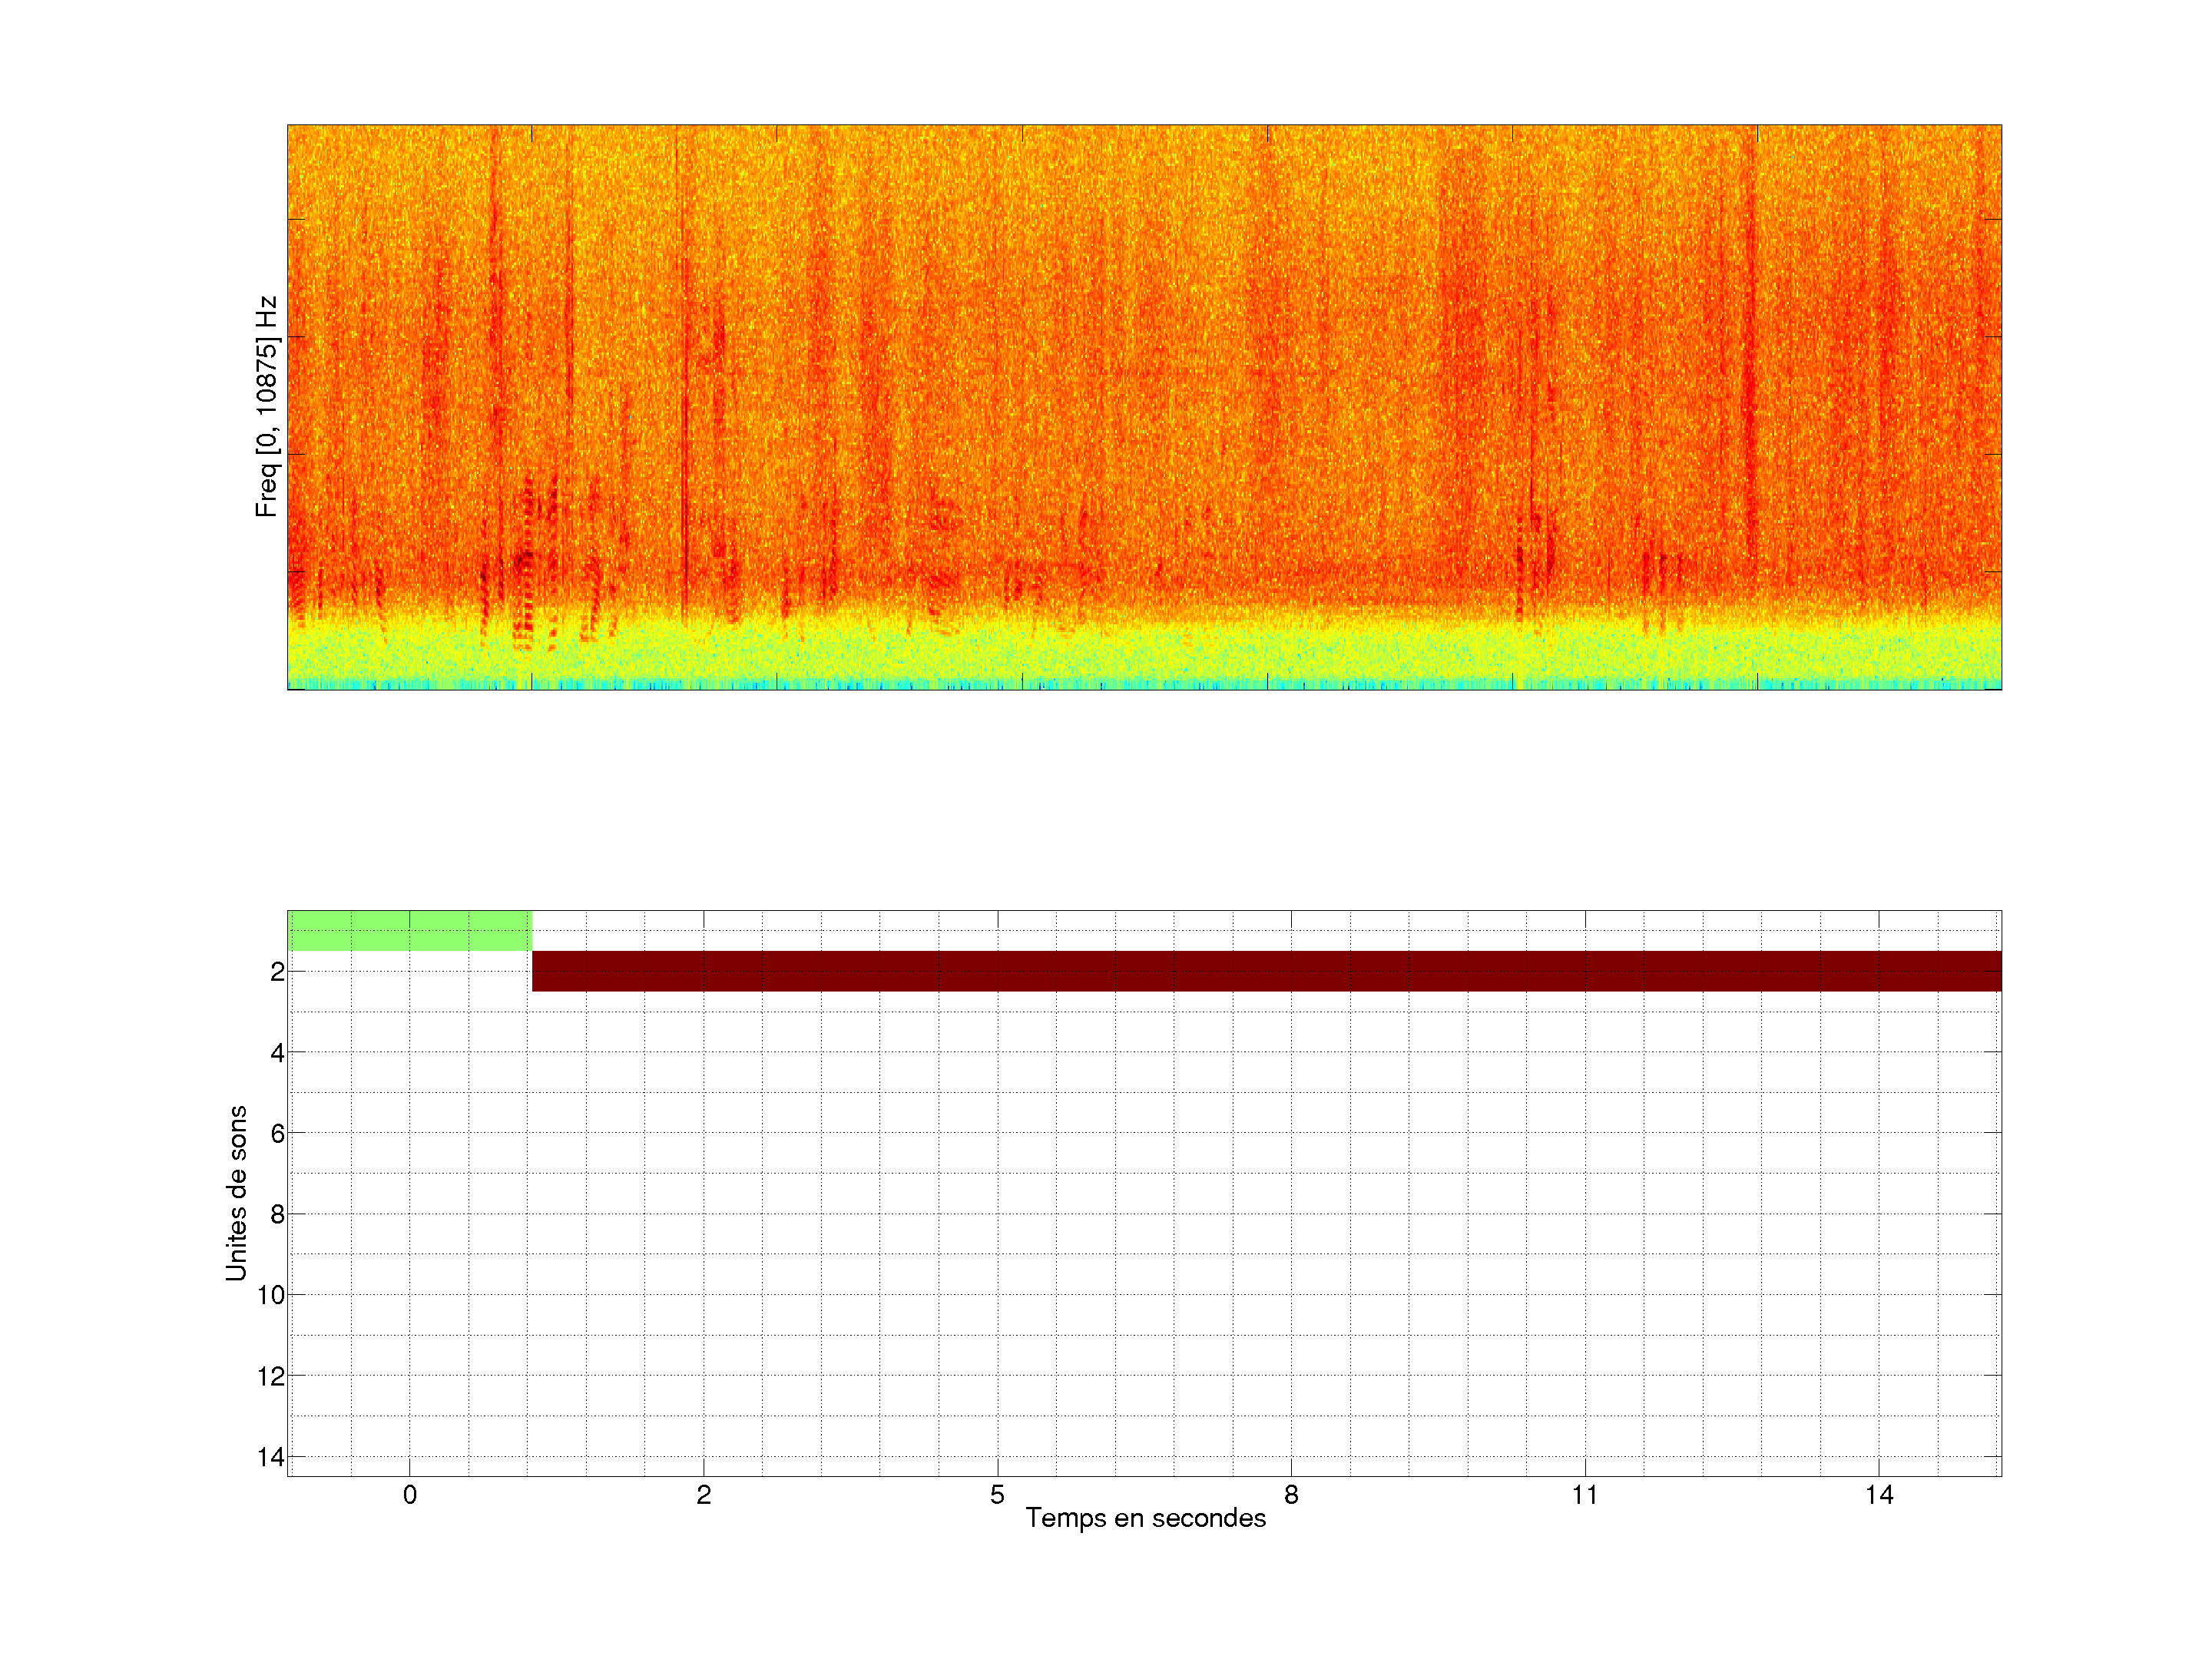Click the green bar in unit row 1
2212x1659 pixels.
point(409,931)
